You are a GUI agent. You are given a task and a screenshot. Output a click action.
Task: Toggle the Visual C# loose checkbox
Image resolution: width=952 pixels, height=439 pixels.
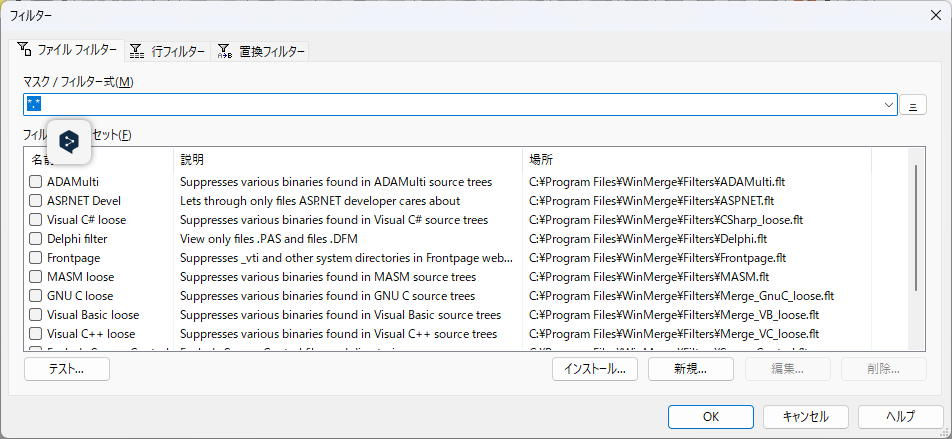coord(35,220)
